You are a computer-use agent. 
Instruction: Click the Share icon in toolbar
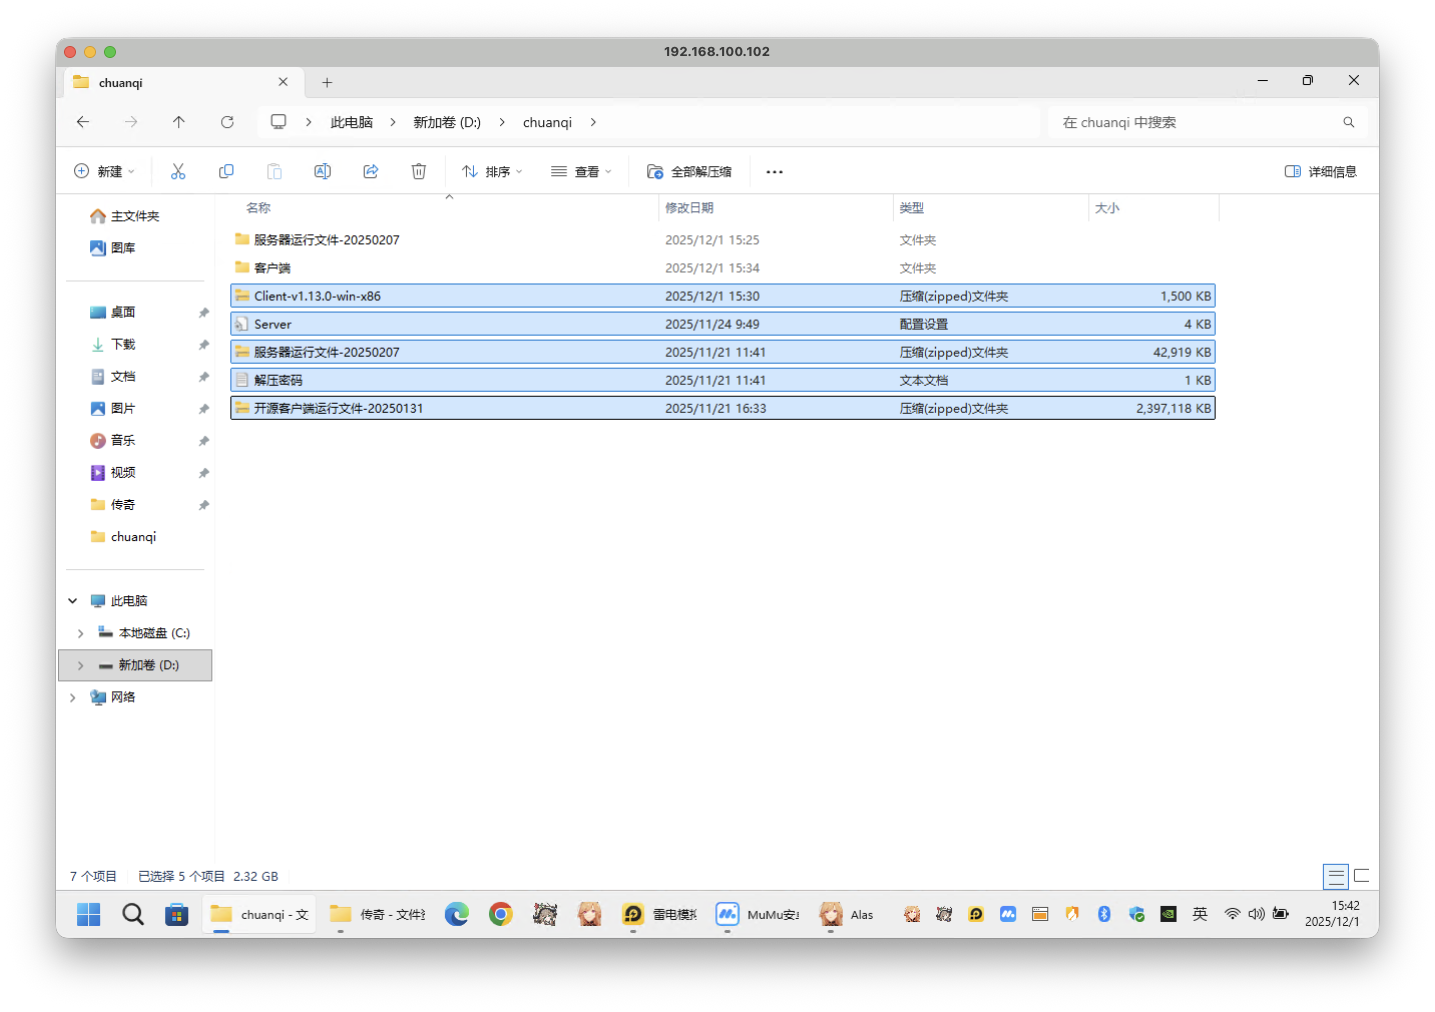[371, 172]
